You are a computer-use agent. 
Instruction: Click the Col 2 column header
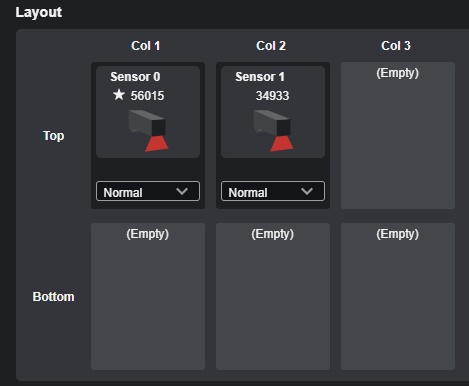coord(271,46)
